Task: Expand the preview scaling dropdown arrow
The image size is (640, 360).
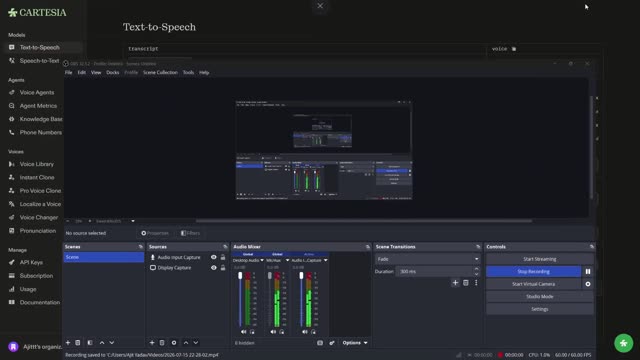Action: [133, 221]
